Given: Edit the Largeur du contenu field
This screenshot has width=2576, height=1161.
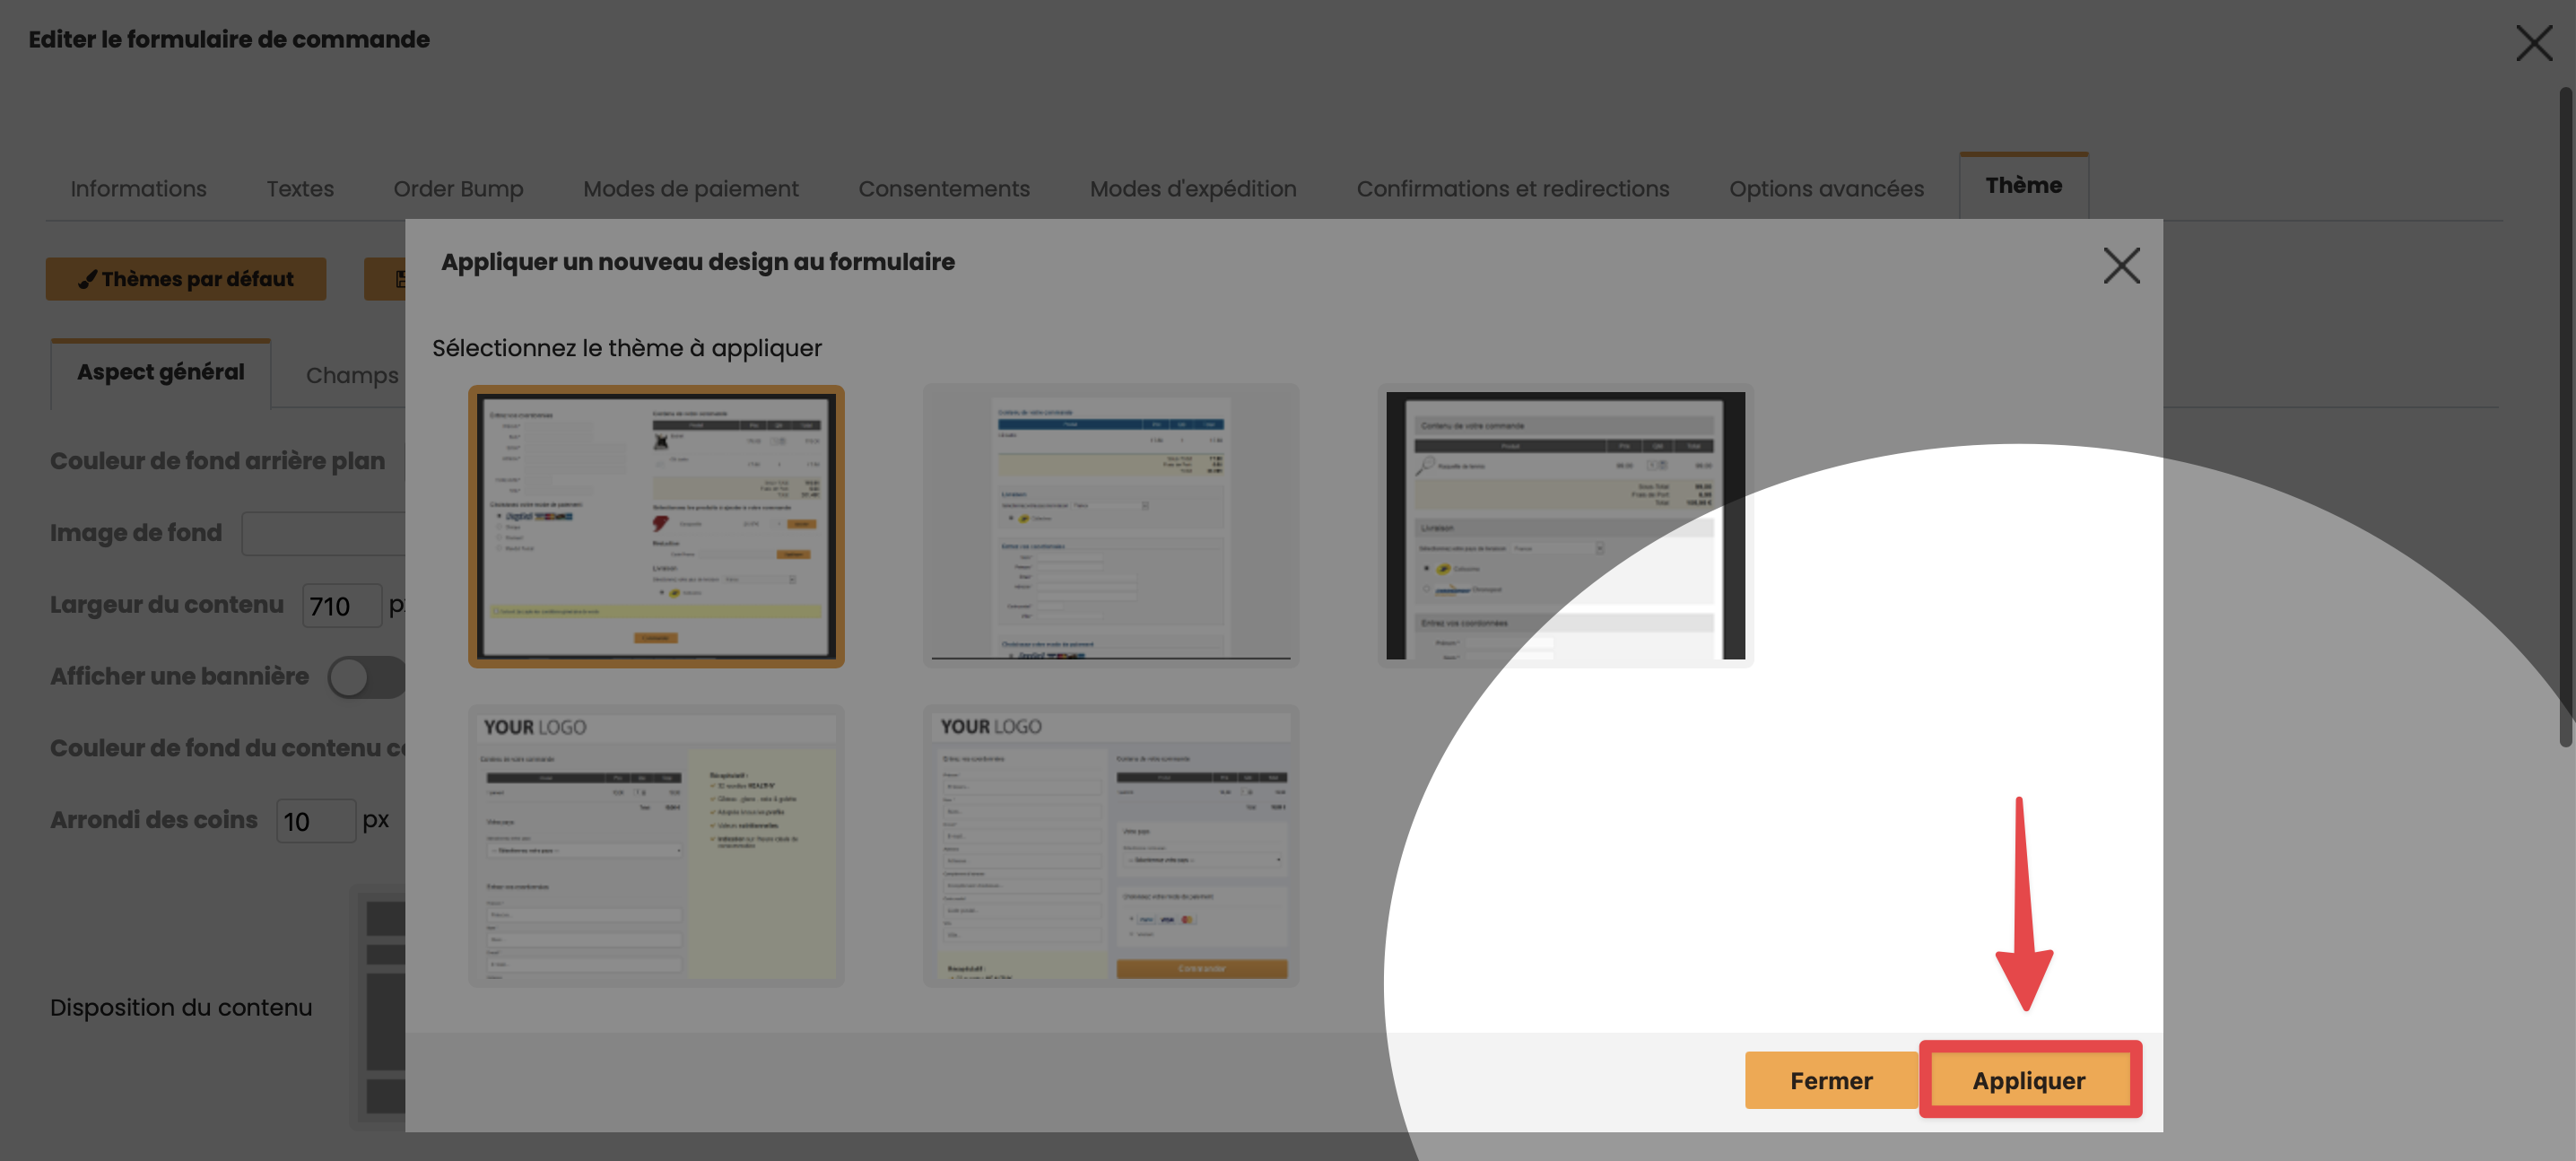Looking at the screenshot, I should [x=342, y=606].
